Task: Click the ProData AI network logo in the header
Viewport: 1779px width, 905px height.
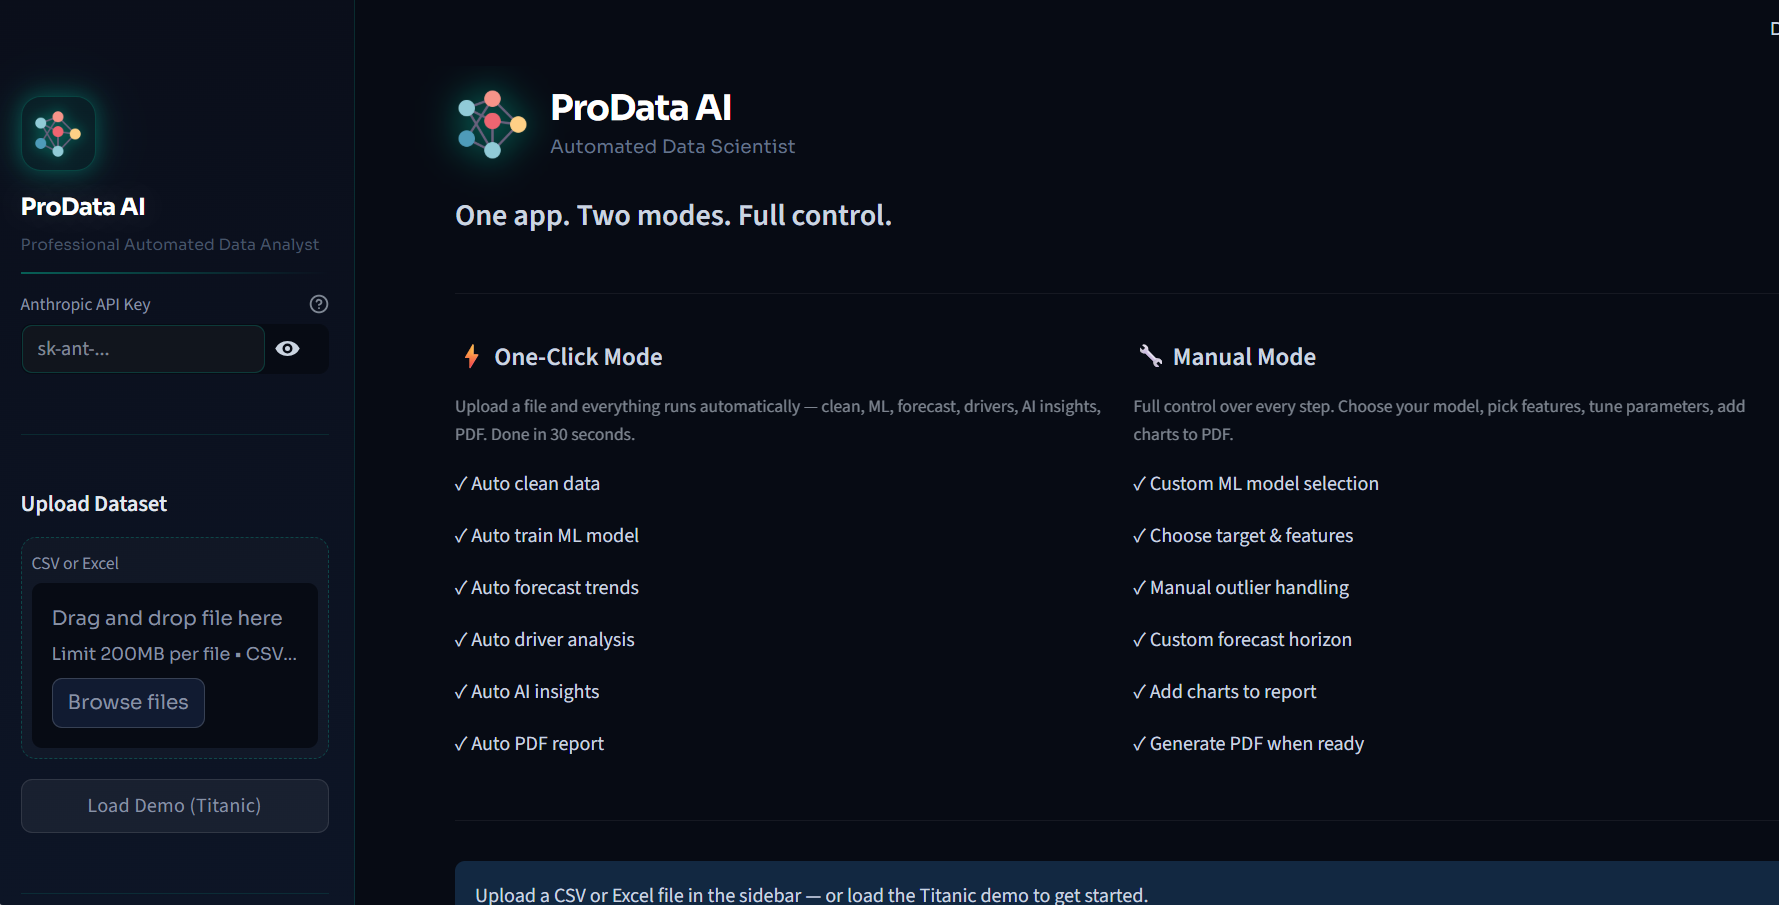Action: (491, 123)
